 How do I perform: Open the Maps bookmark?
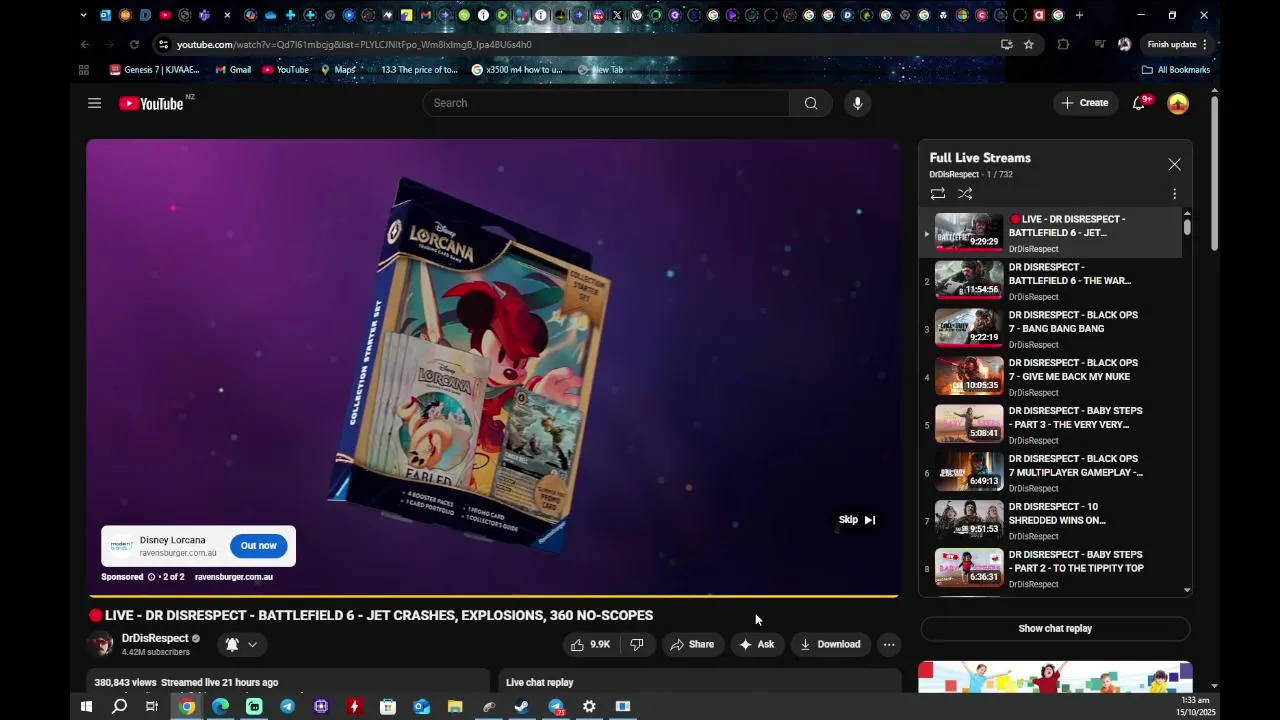pyautogui.click(x=338, y=70)
